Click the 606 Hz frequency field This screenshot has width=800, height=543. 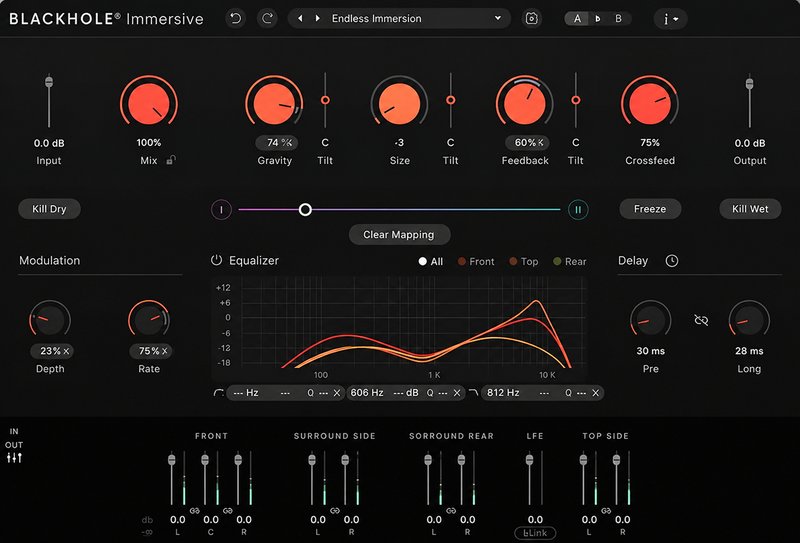pyautogui.click(x=367, y=393)
